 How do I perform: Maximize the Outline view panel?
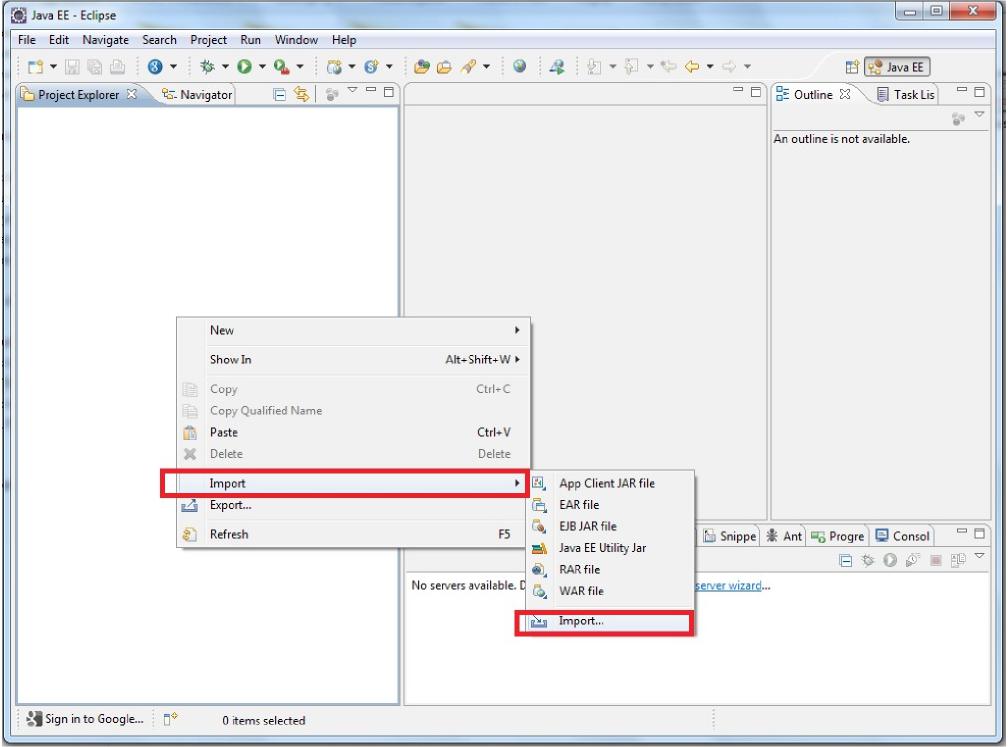click(x=979, y=92)
